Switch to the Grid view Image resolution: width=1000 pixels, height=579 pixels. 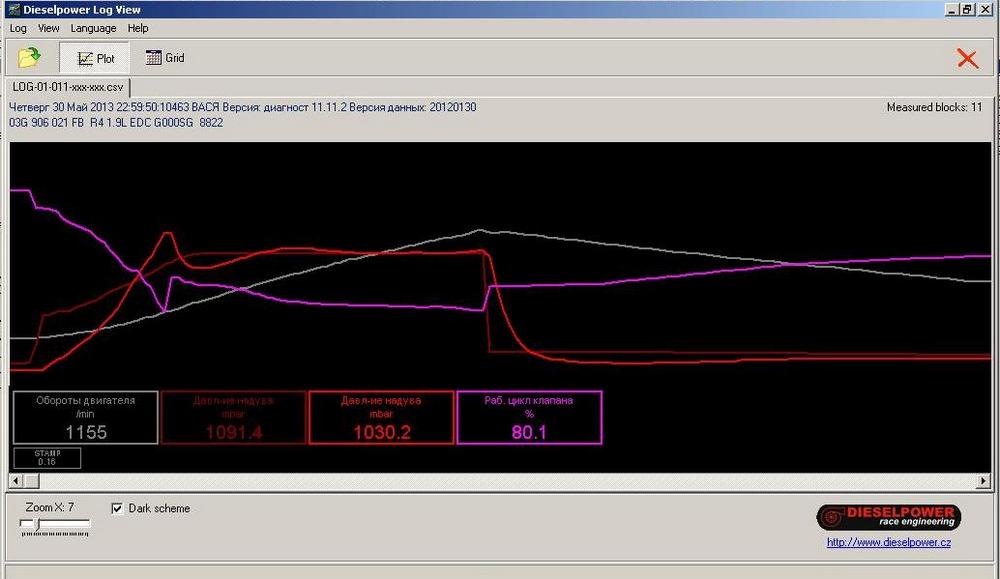pyautogui.click(x=165, y=58)
